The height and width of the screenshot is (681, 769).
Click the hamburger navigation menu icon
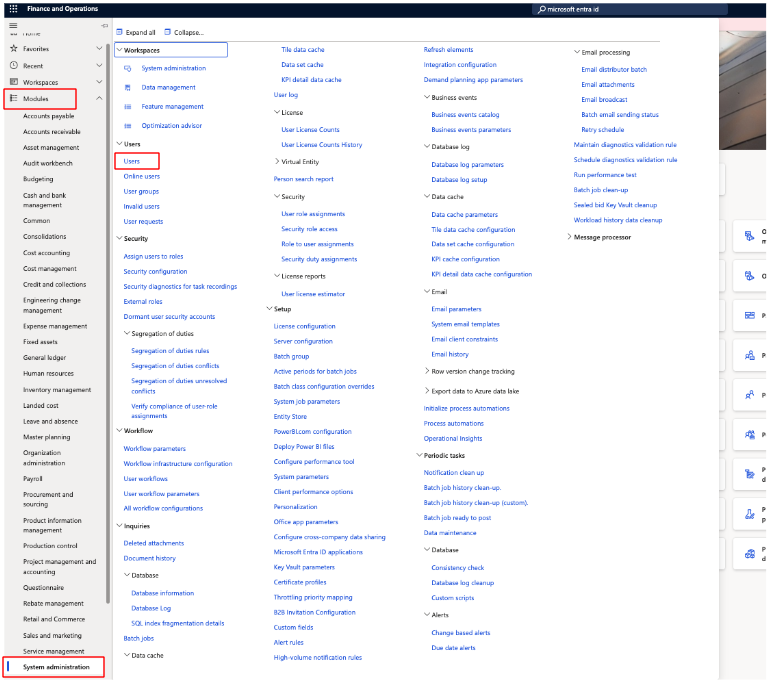[13, 25]
